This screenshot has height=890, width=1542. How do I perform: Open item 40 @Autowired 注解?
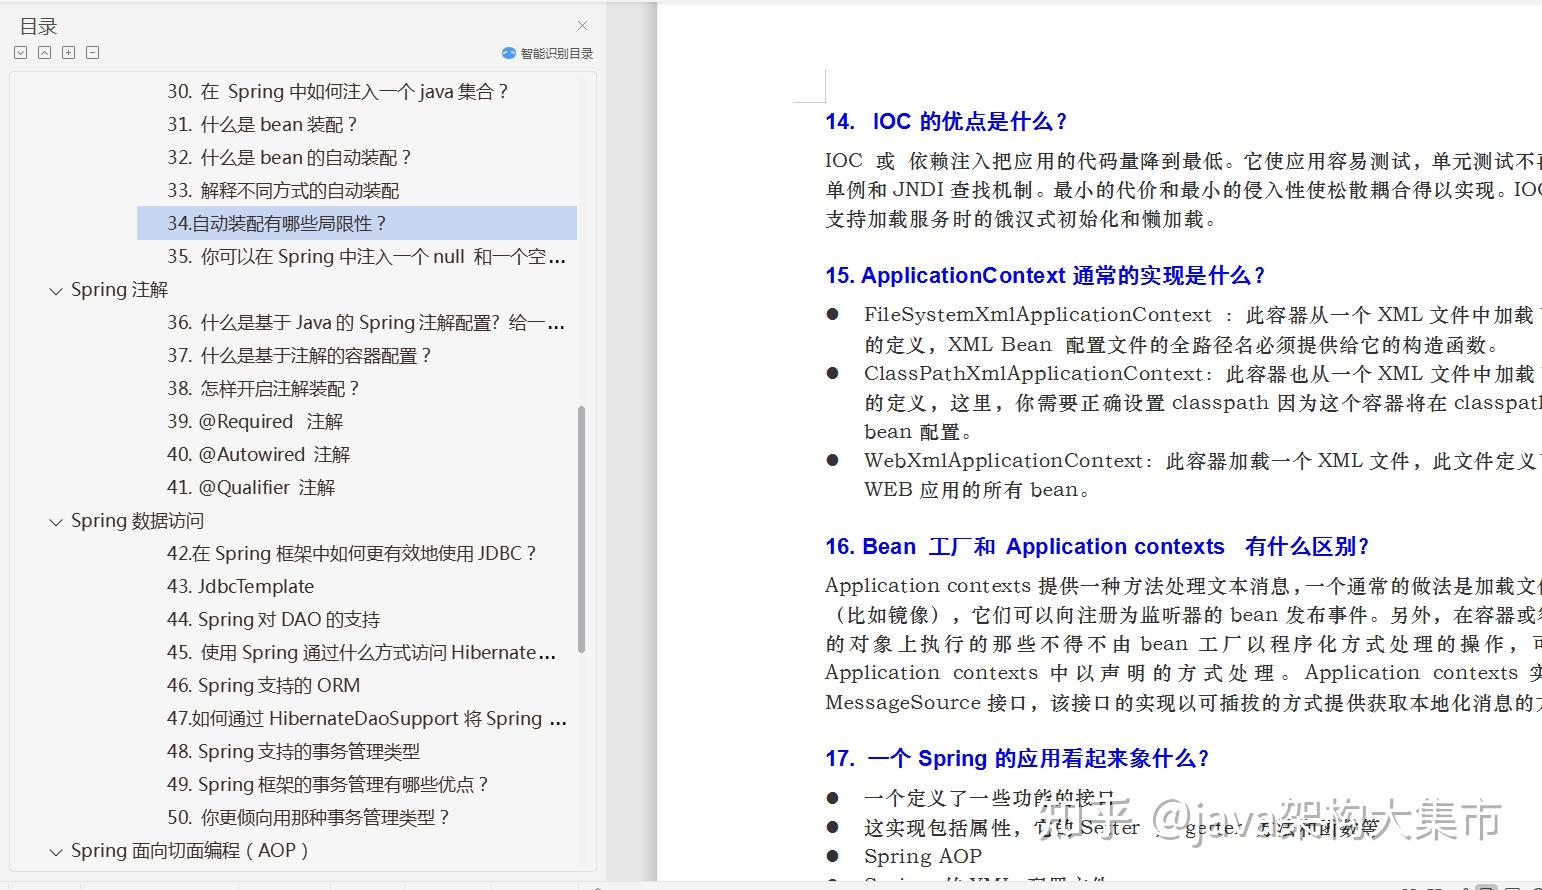tap(259, 455)
